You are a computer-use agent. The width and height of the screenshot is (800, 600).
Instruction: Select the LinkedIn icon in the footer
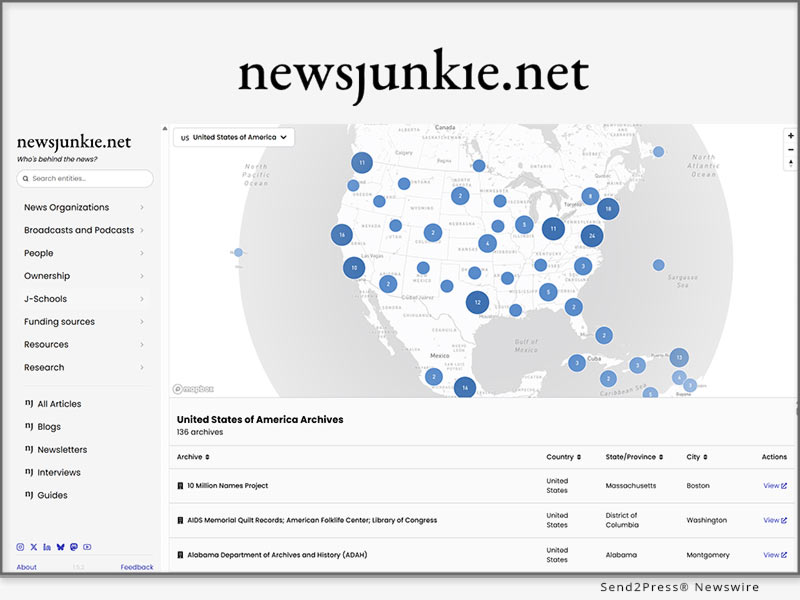(47, 547)
